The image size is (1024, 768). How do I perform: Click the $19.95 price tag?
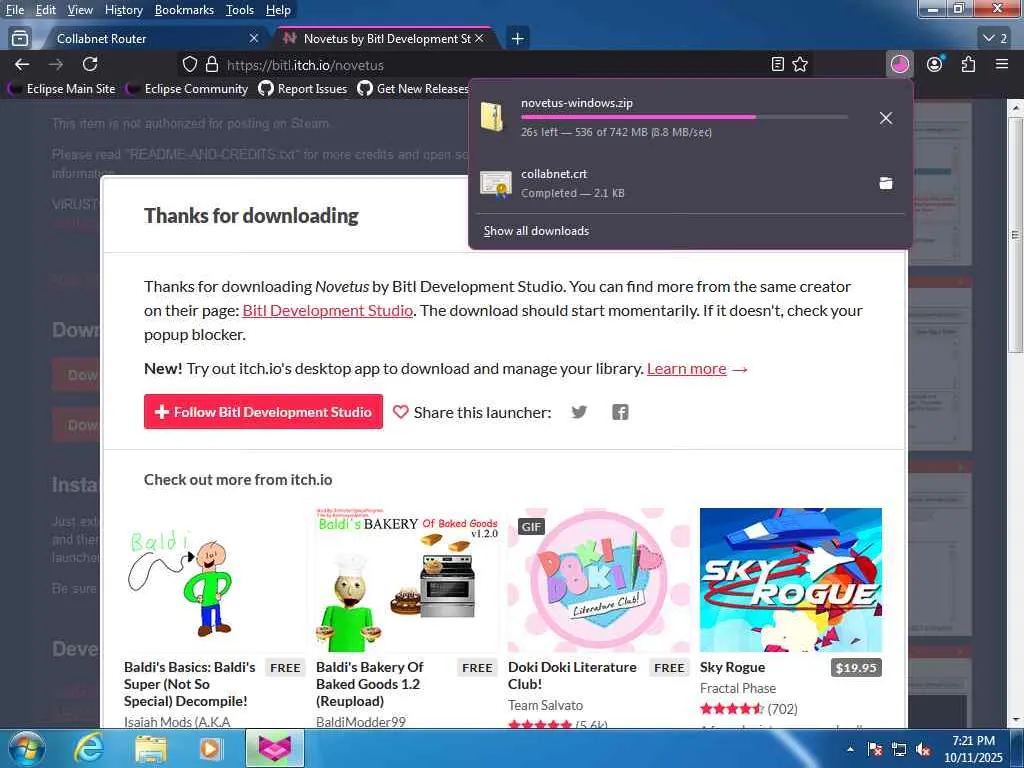coord(856,668)
